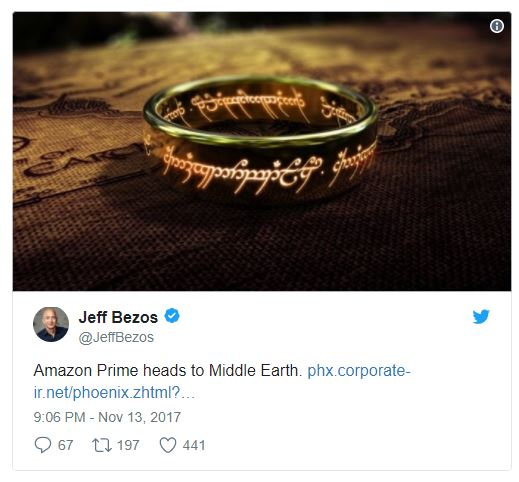Click the Amazon Prime heads to Middle Earth text
Image resolution: width=519 pixels, height=482 pixels.
tap(168, 370)
